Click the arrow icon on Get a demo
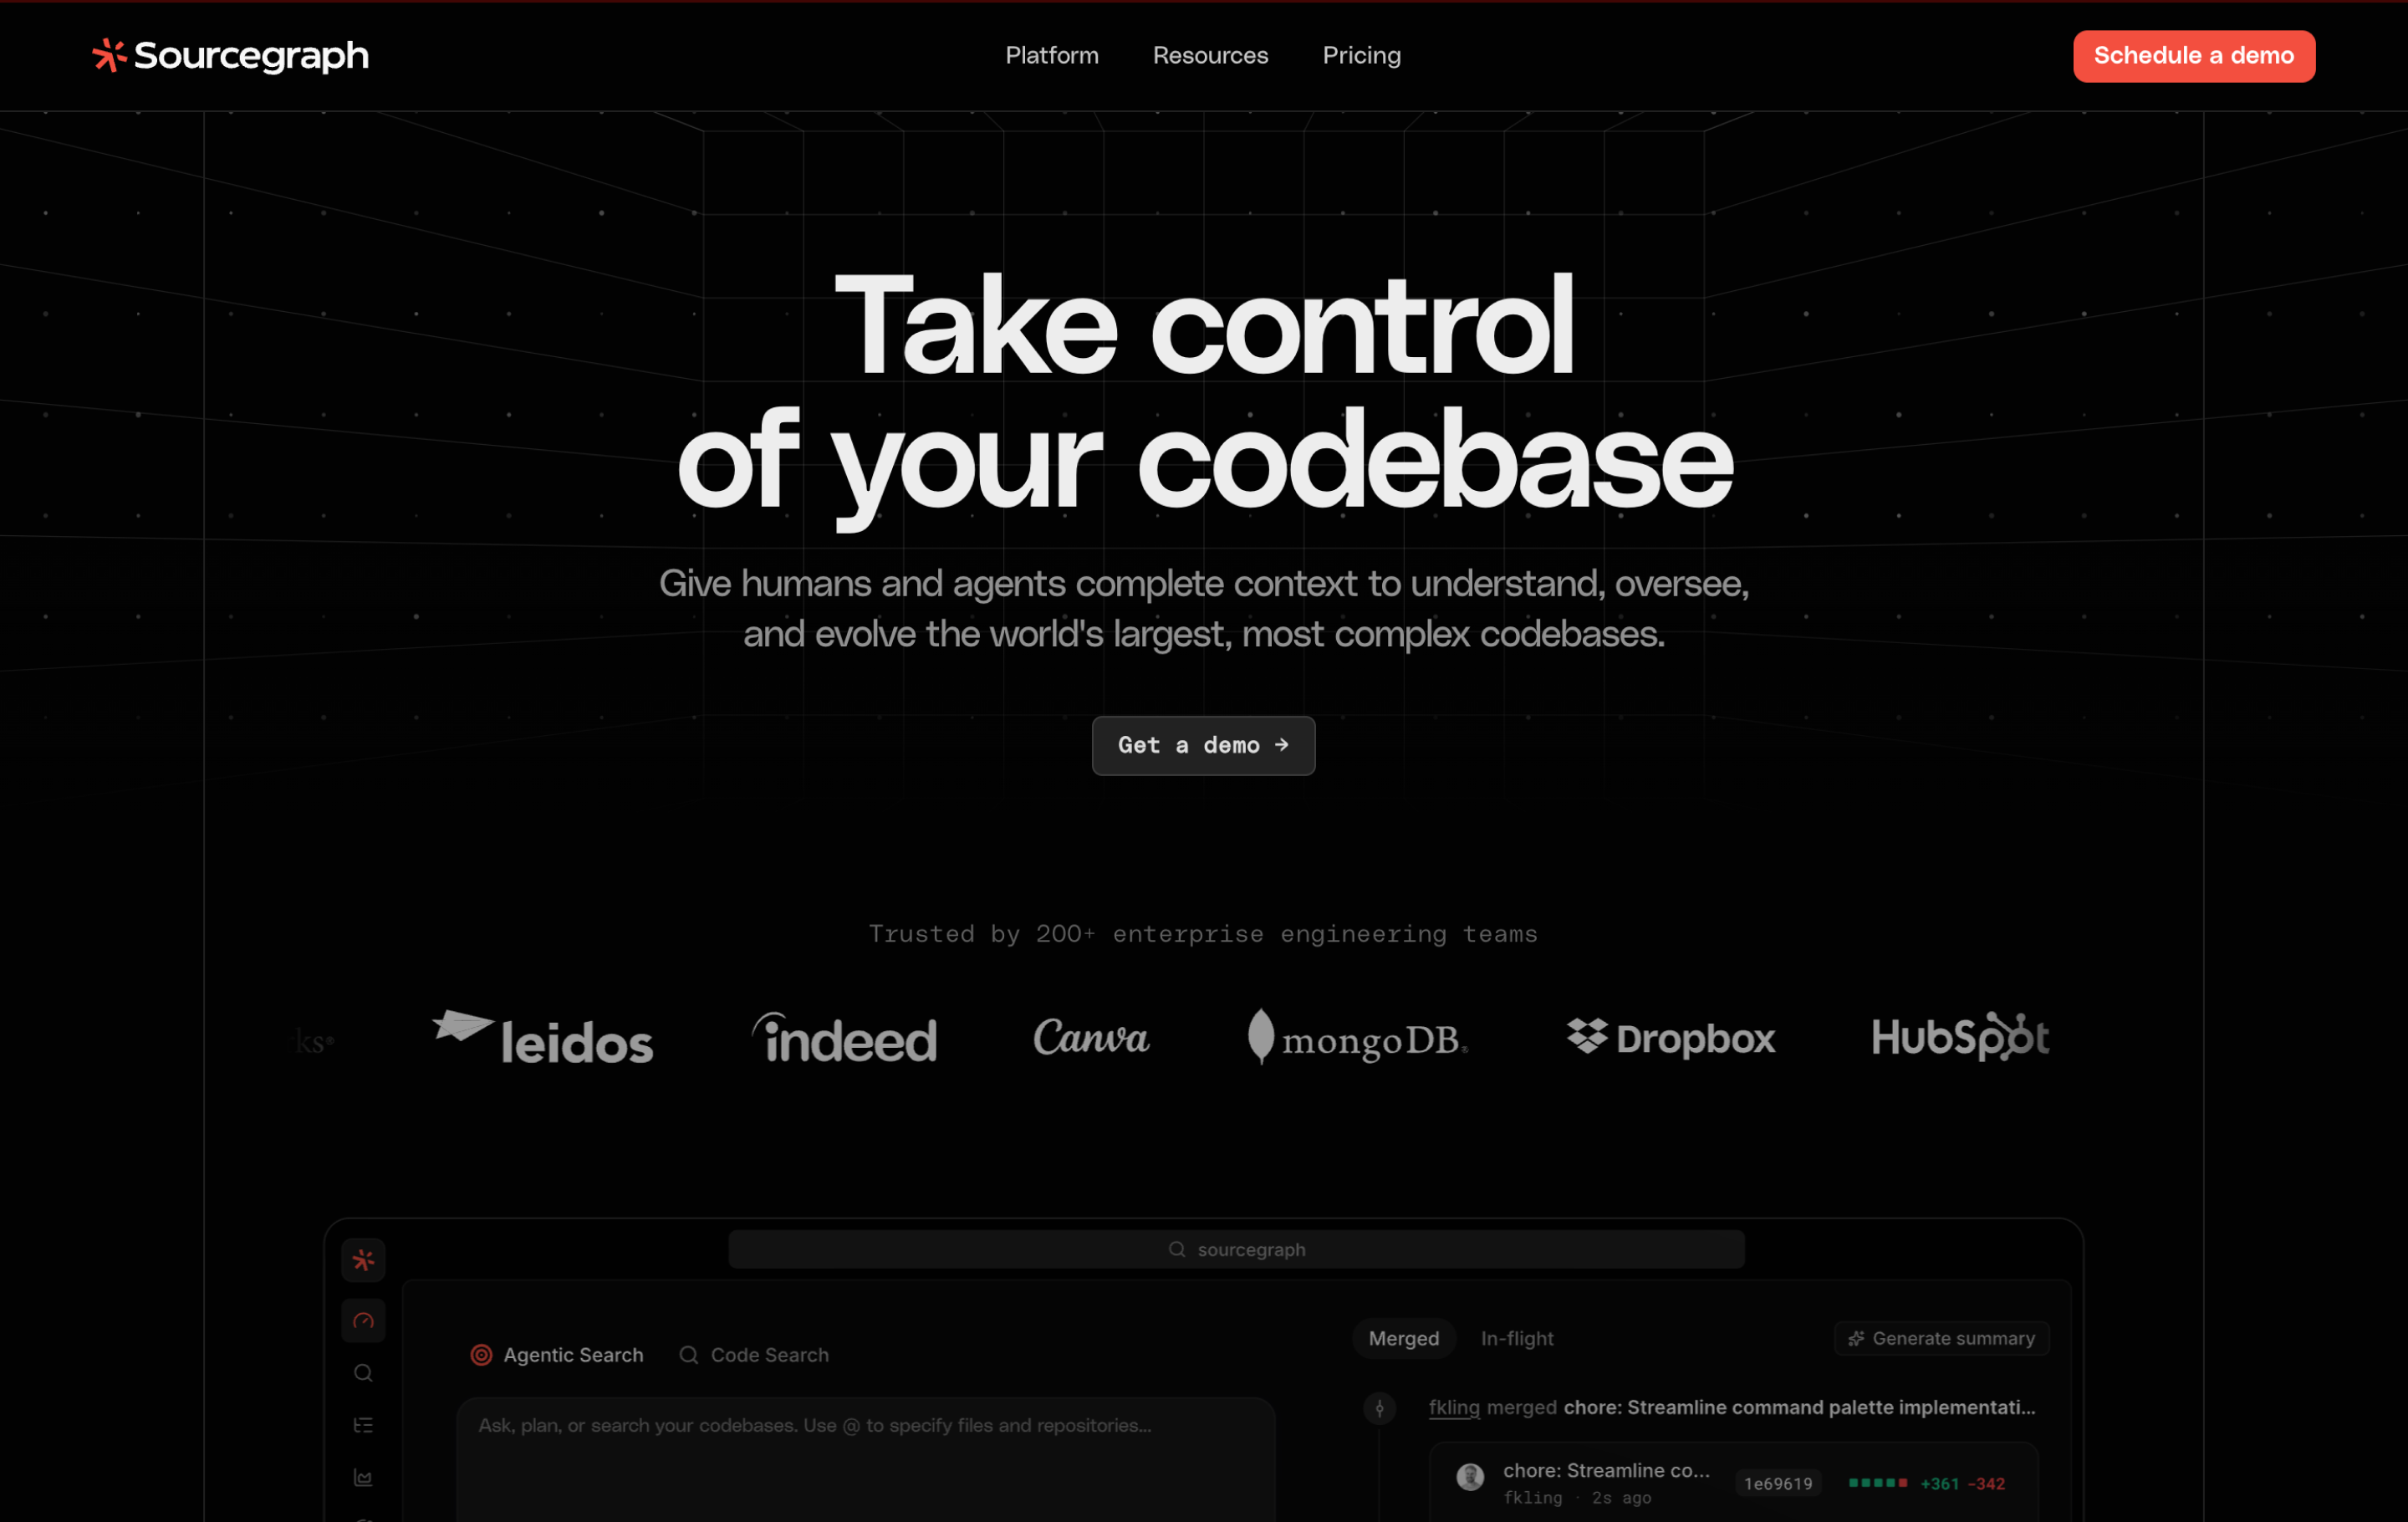 click(x=1281, y=745)
